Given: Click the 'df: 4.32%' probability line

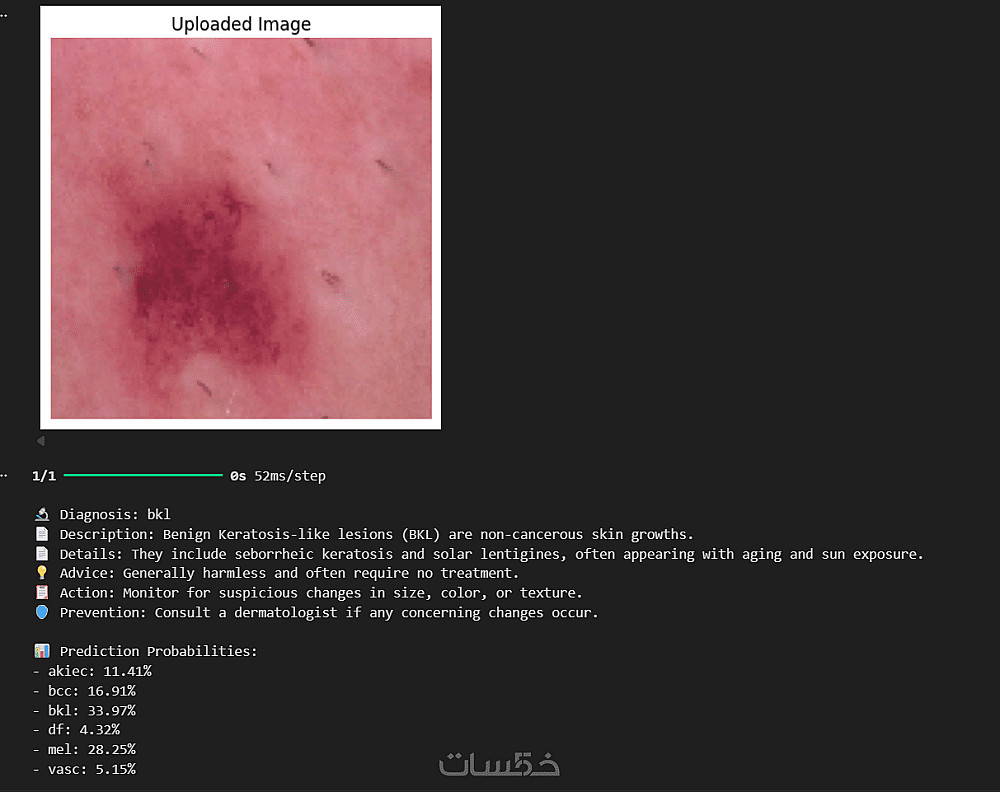Looking at the screenshot, I should pos(77,730).
